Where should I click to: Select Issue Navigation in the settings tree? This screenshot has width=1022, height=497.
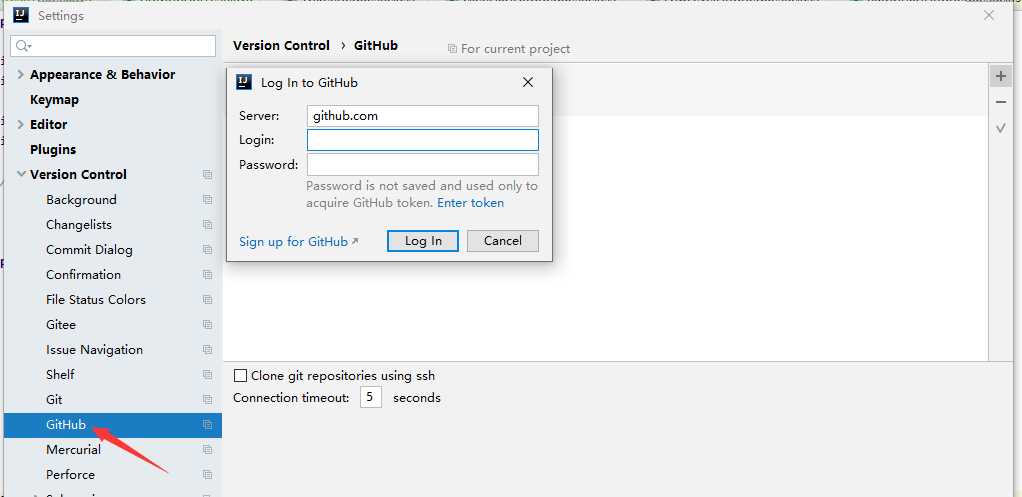click(x=94, y=350)
